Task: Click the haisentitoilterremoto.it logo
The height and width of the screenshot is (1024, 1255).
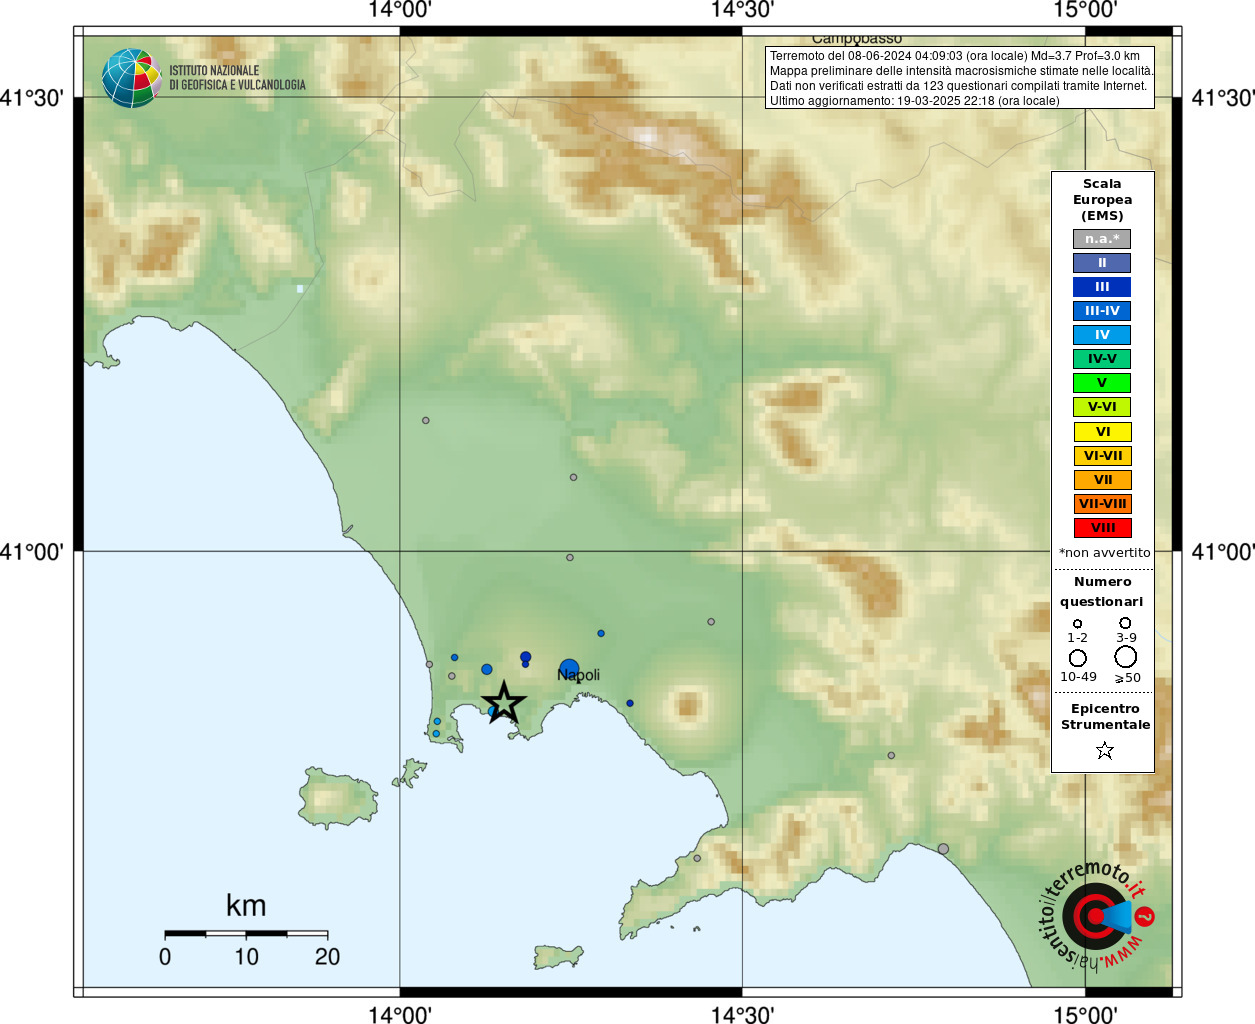Action: [x=1096, y=915]
